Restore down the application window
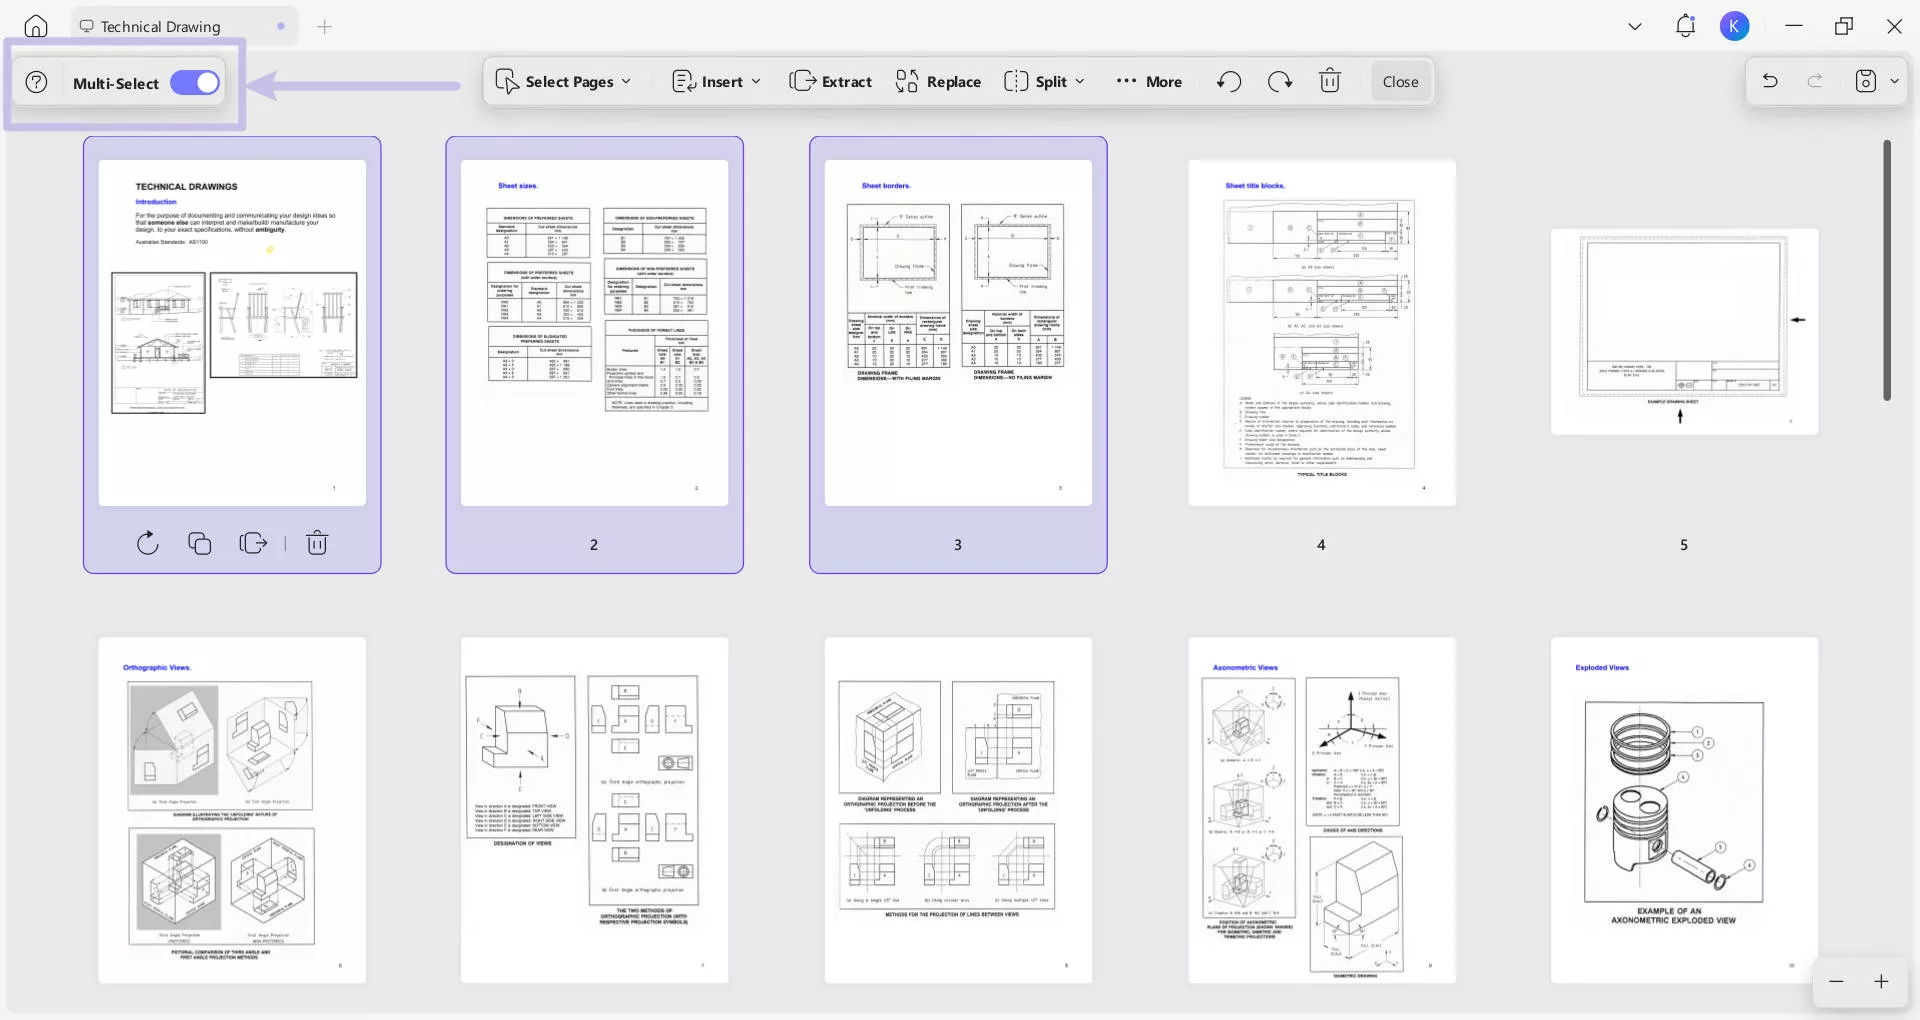This screenshot has height=1020, width=1920. (x=1844, y=26)
